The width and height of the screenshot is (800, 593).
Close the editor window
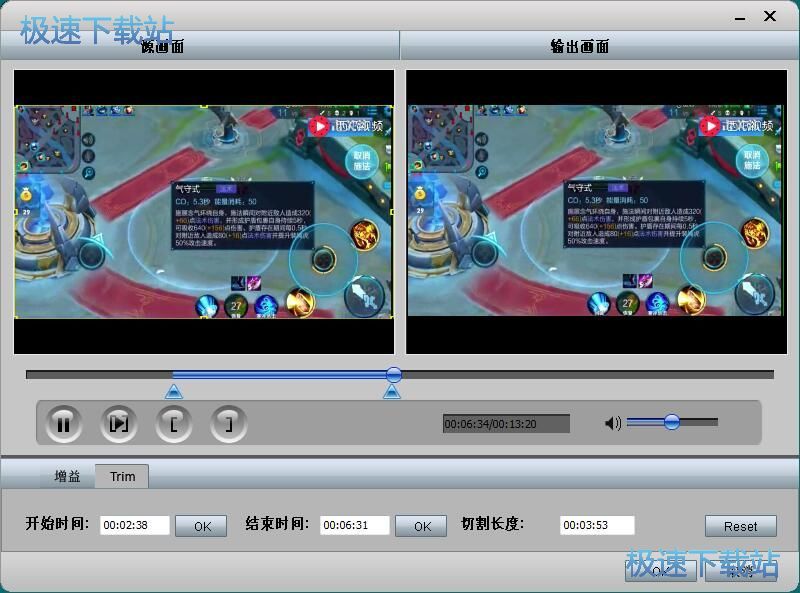770,16
